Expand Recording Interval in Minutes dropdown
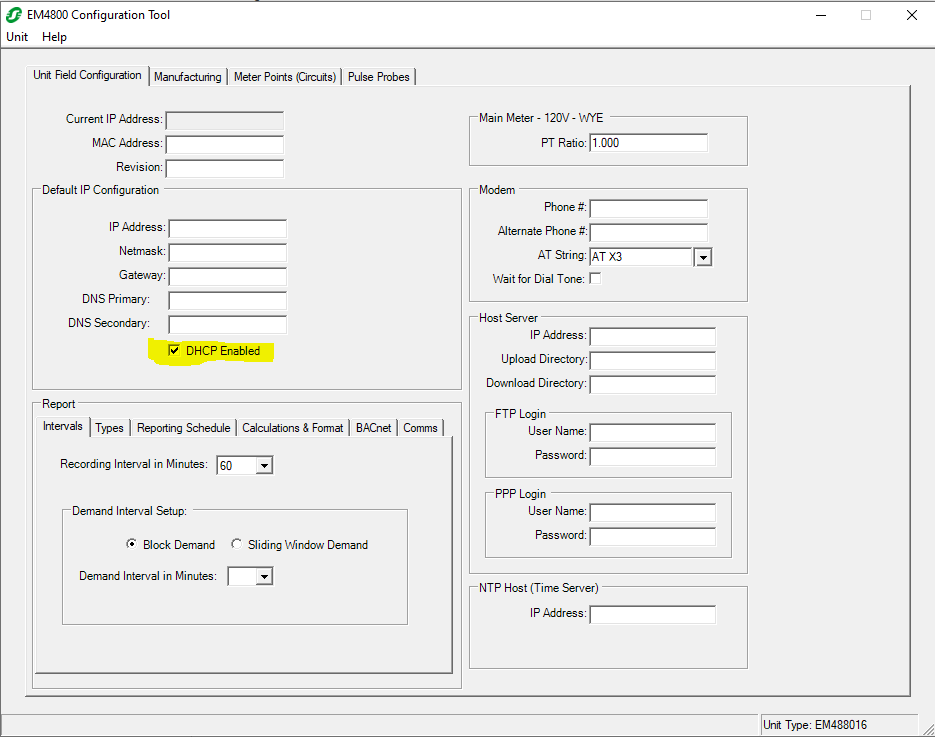The image size is (935, 737). click(x=264, y=465)
